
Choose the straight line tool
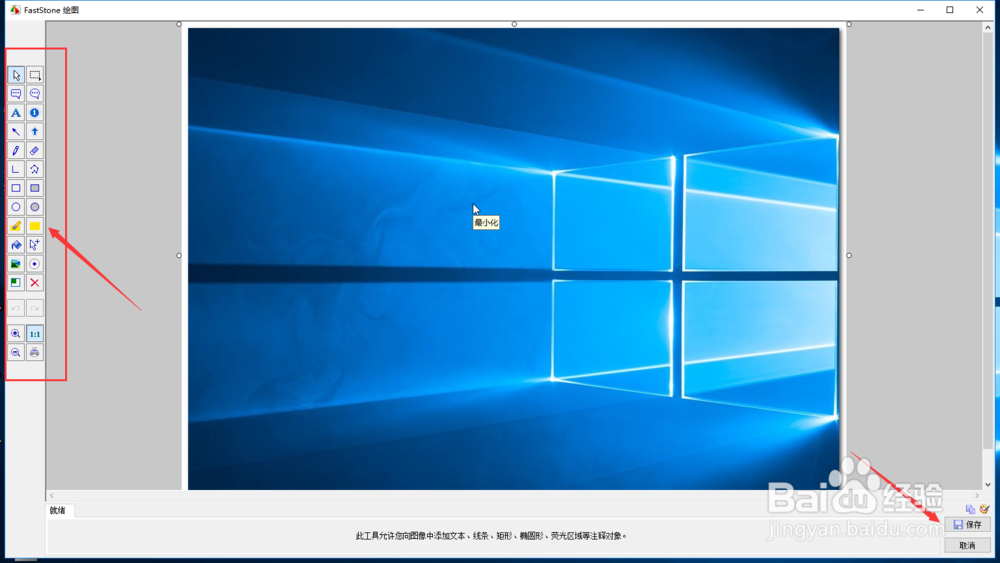point(16,169)
